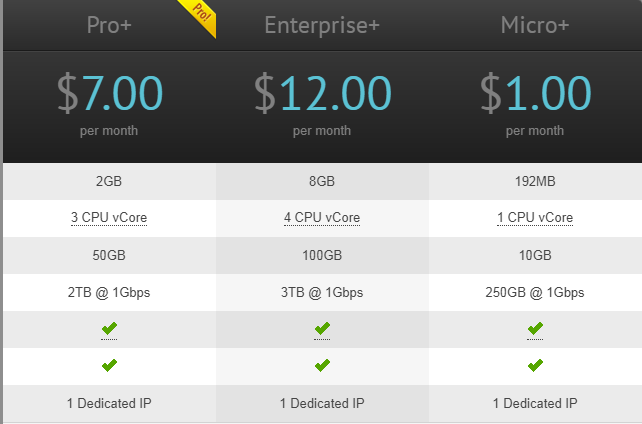
Task: Click the 1 CPU vCore link
Action: 535,218
